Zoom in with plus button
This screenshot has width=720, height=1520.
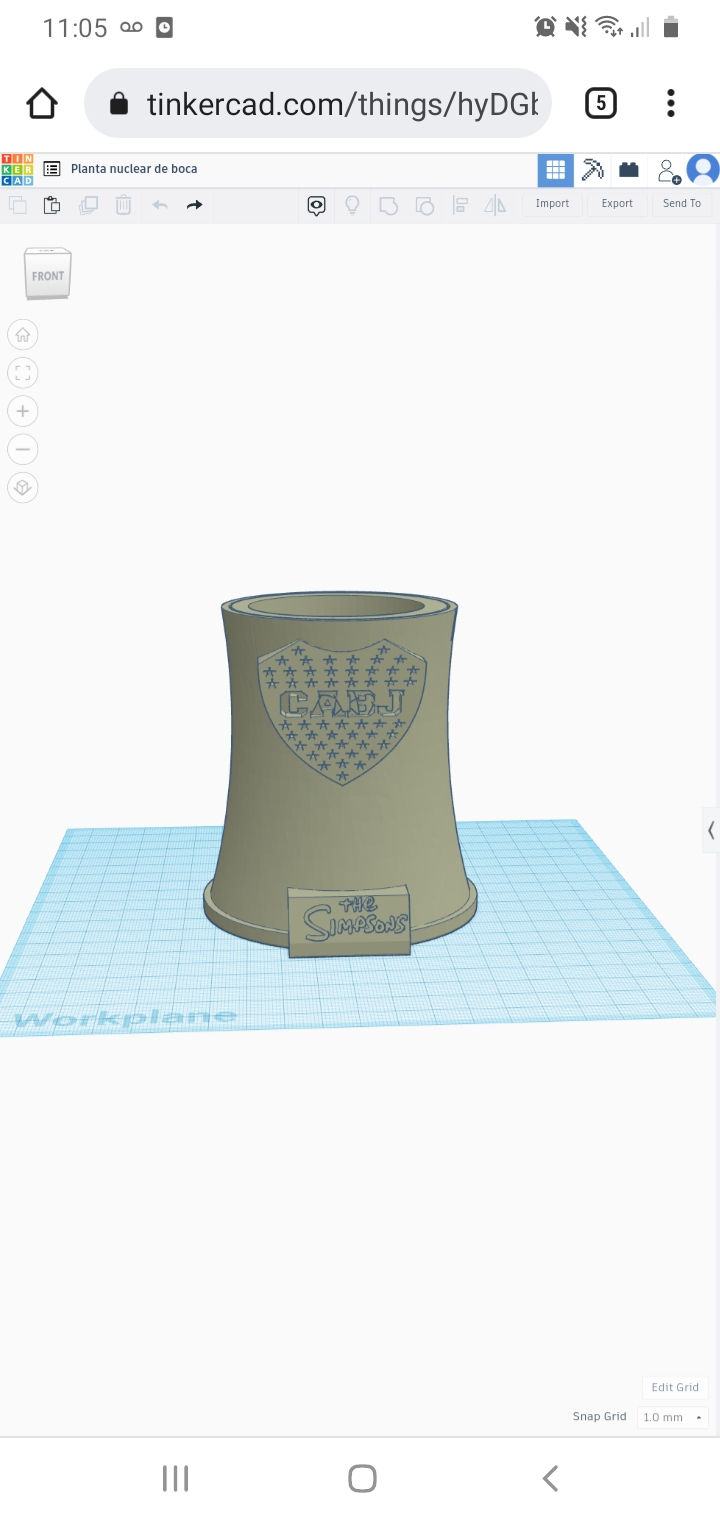(23, 411)
